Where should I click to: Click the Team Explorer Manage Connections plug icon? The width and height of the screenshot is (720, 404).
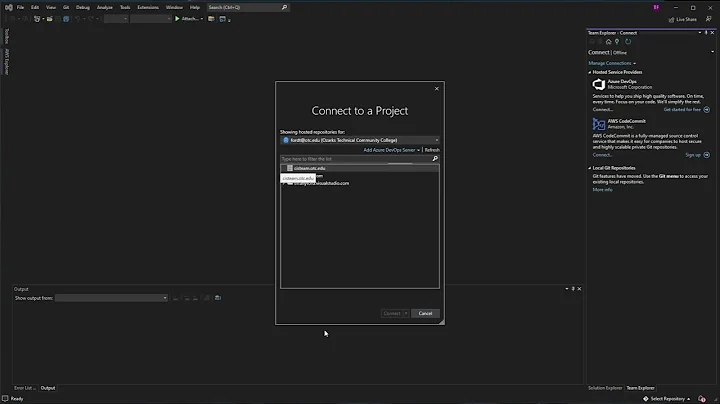(617, 42)
